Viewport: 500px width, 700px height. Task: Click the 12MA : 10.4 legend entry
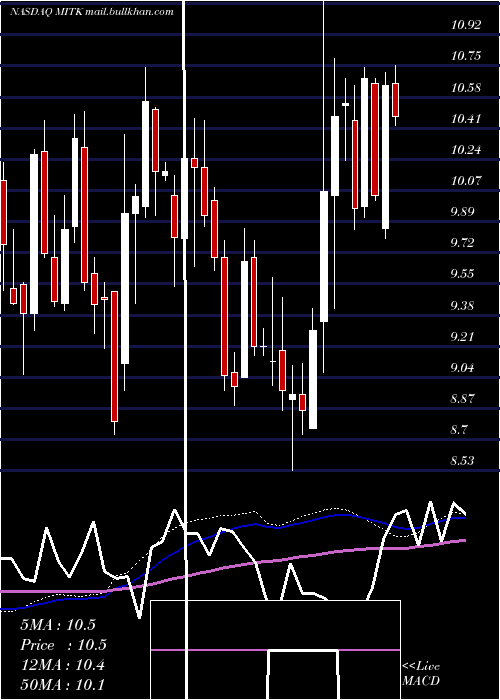pyautogui.click(x=62, y=665)
